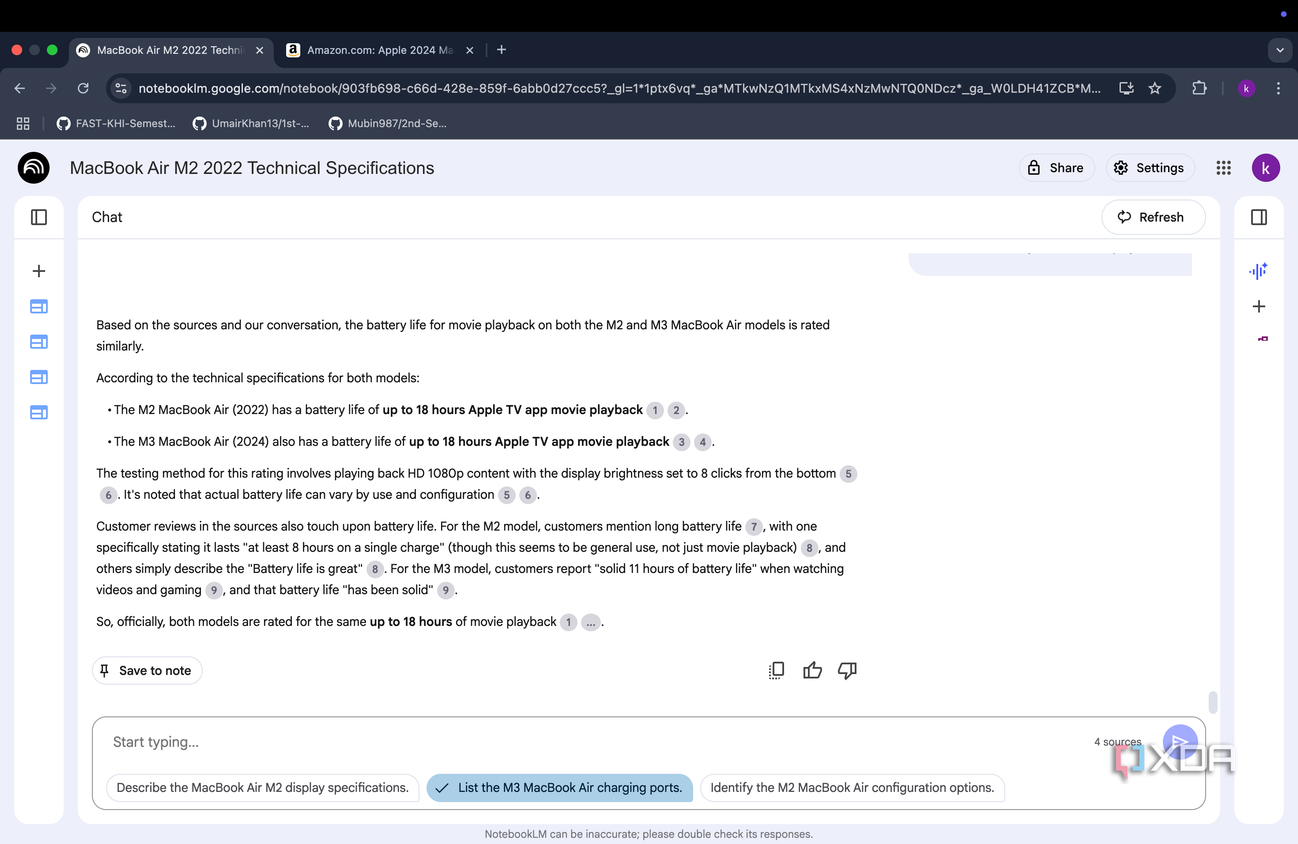Image resolution: width=1298 pixels, height=844 pixels.
Task: Open NotebookLM Settings
Action: (x=1149, y=168)
